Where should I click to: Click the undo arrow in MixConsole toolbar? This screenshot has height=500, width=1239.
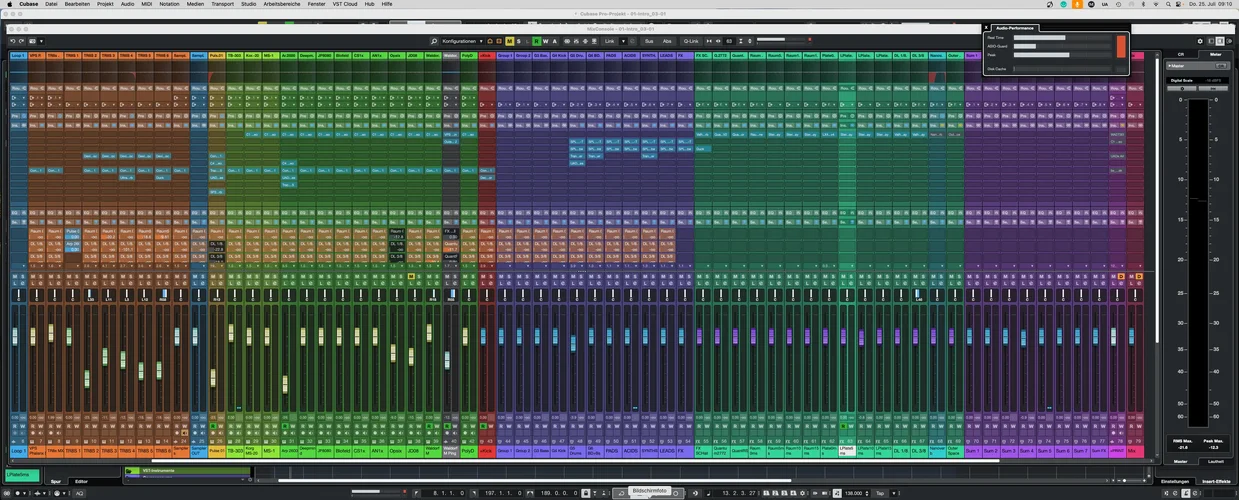(x=13, y=41)
